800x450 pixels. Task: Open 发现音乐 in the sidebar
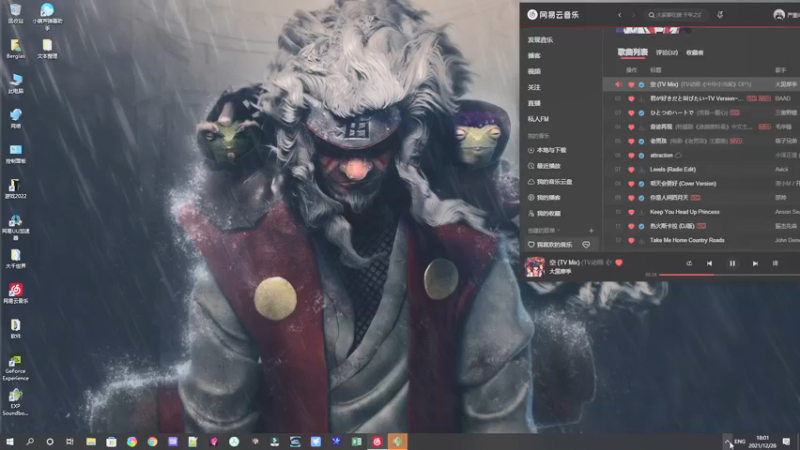[540, 40]
